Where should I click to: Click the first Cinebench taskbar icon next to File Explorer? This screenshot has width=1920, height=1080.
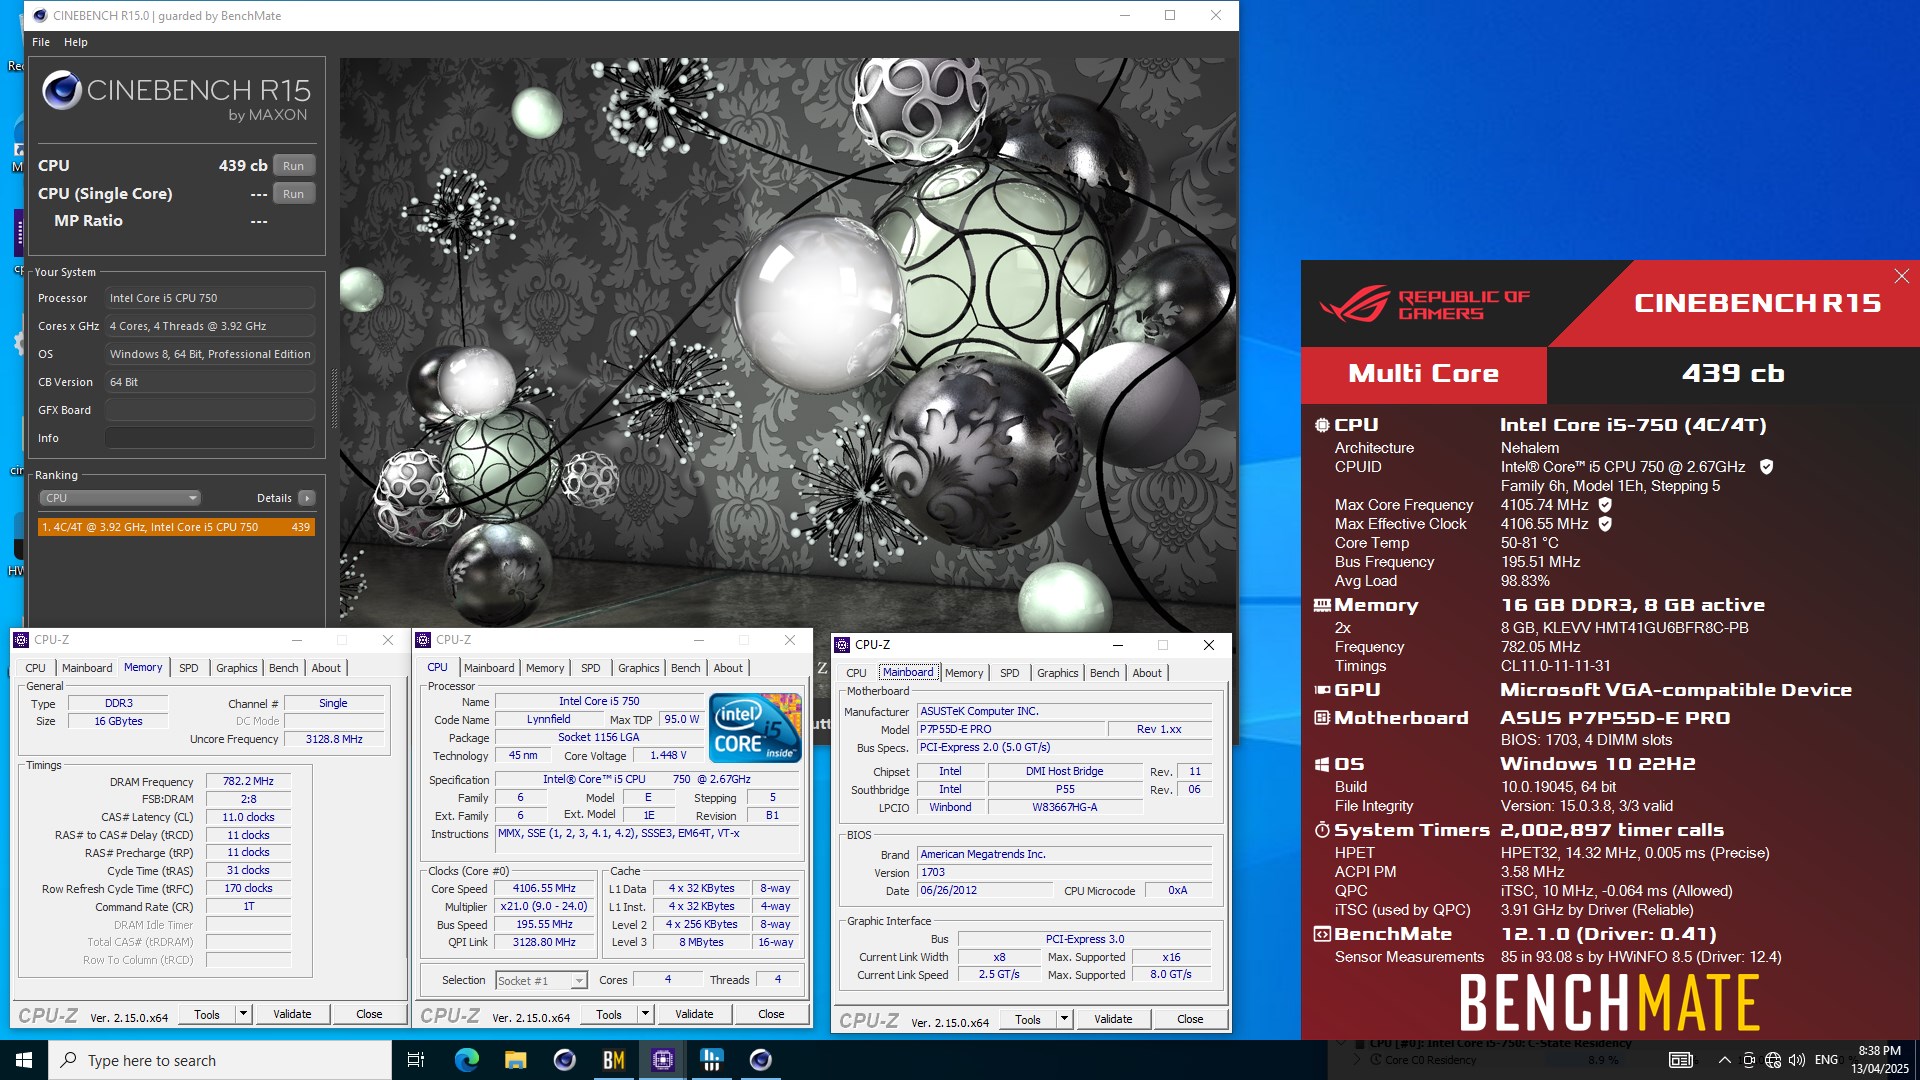pos(564,1060)
